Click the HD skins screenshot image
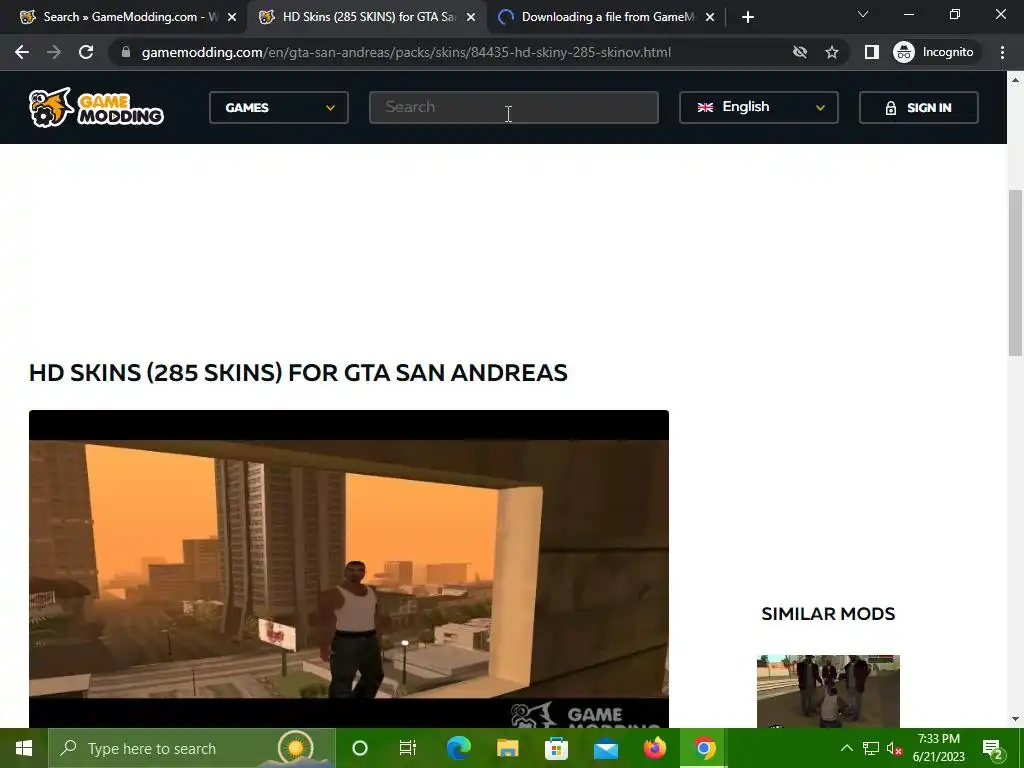The image size is (1024, 768). coord(349,569)
